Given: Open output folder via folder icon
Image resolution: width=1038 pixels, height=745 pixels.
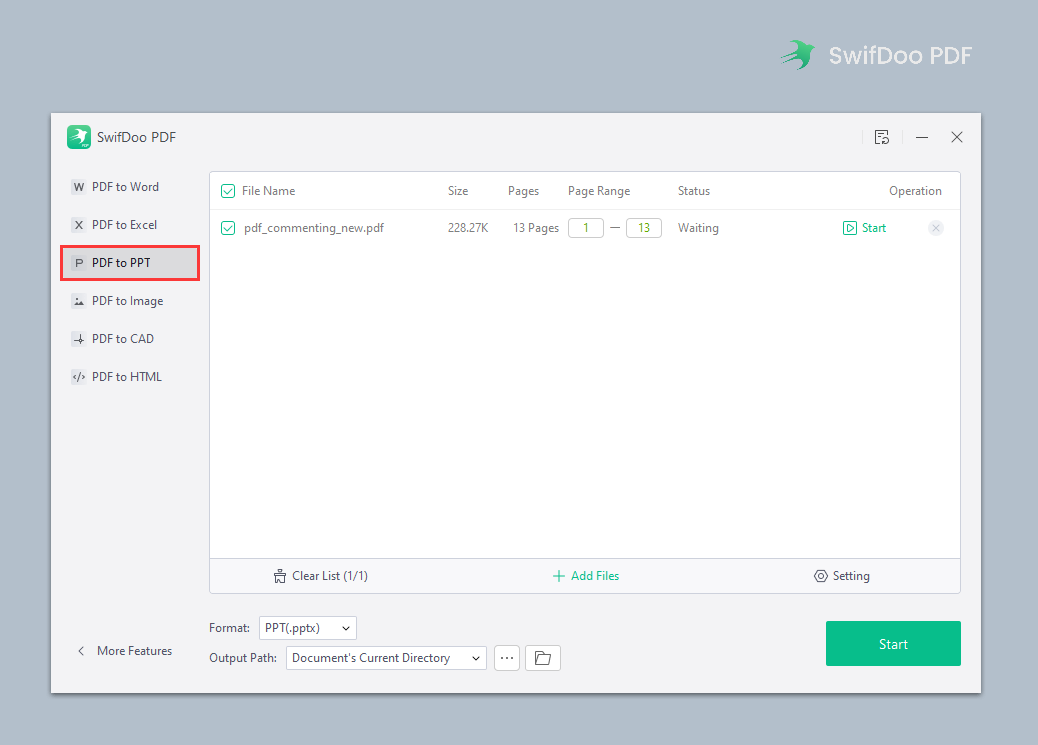Looking at the screenshot, I should [x=543, y=658].
